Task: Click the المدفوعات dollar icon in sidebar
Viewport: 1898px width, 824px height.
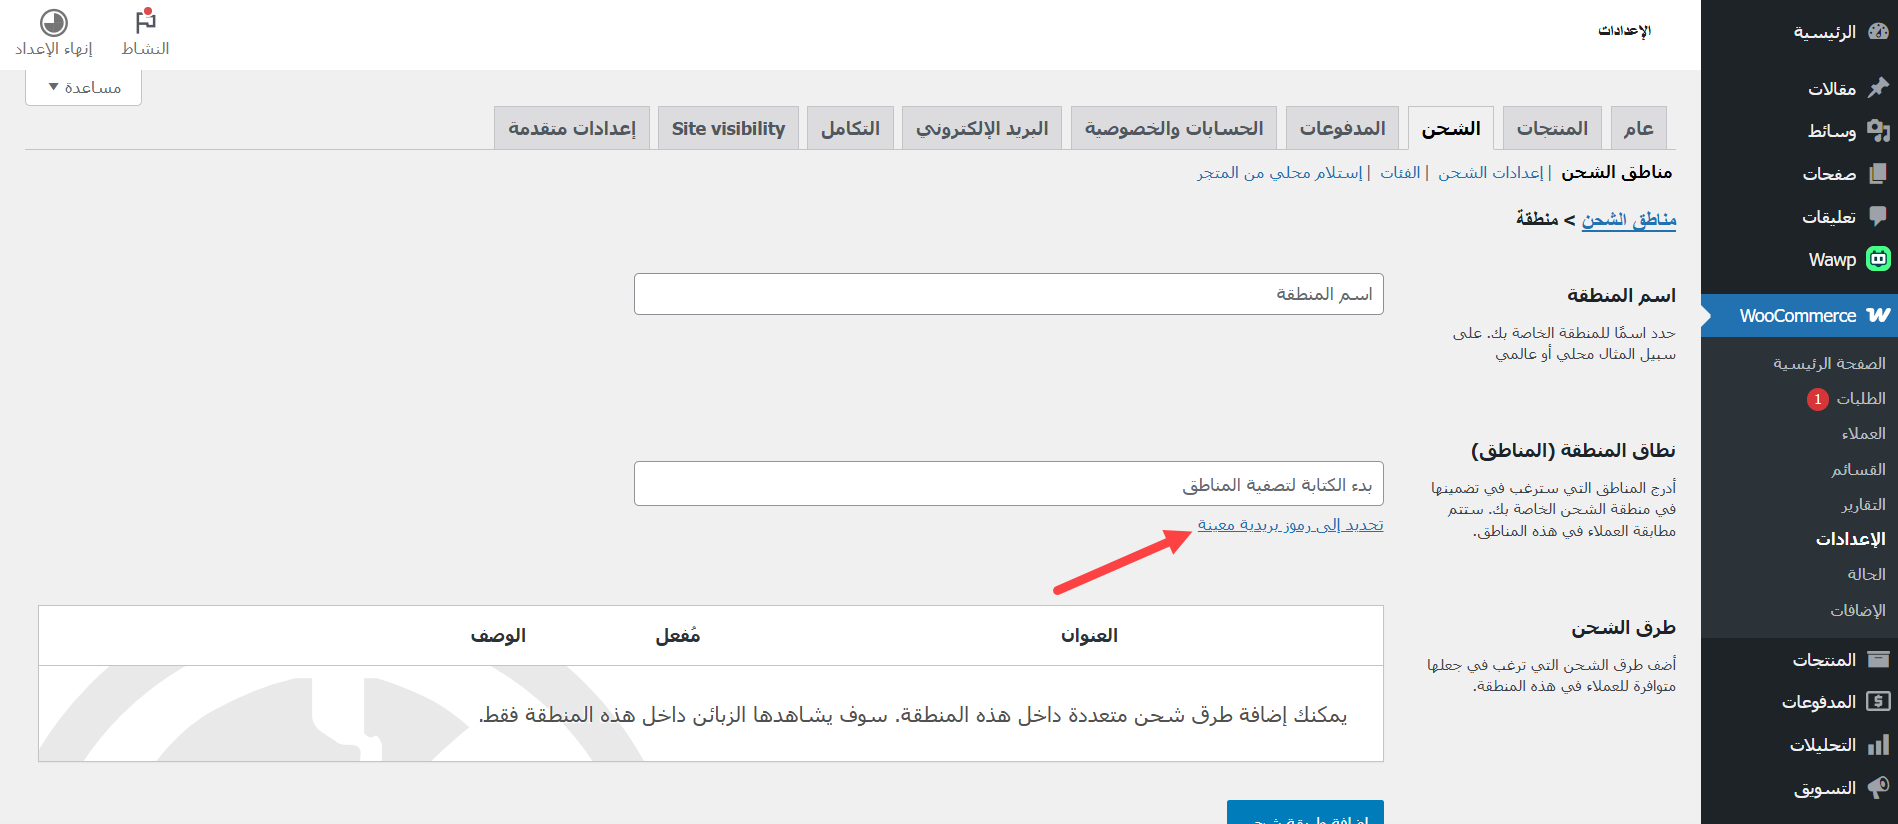Action: click(x=1878, y=702)
